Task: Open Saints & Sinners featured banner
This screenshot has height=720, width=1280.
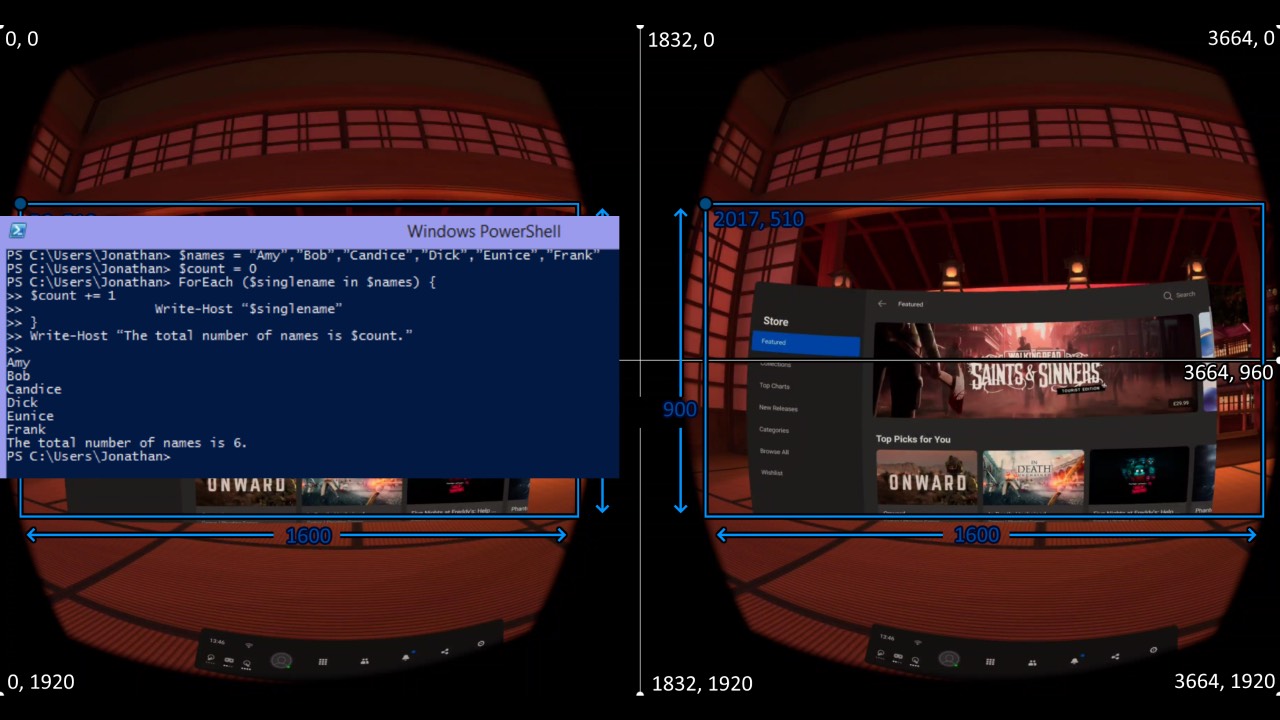Action: point(1035,370)
